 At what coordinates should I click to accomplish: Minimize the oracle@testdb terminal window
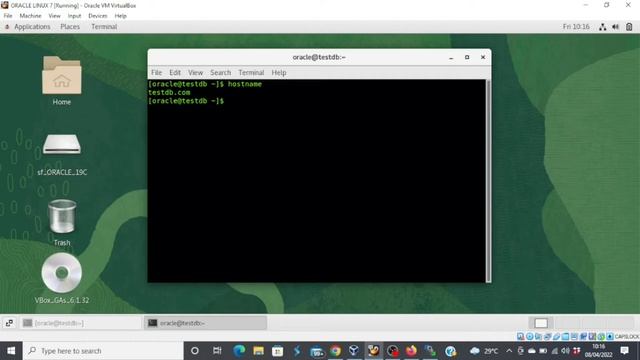pos(451,58)
